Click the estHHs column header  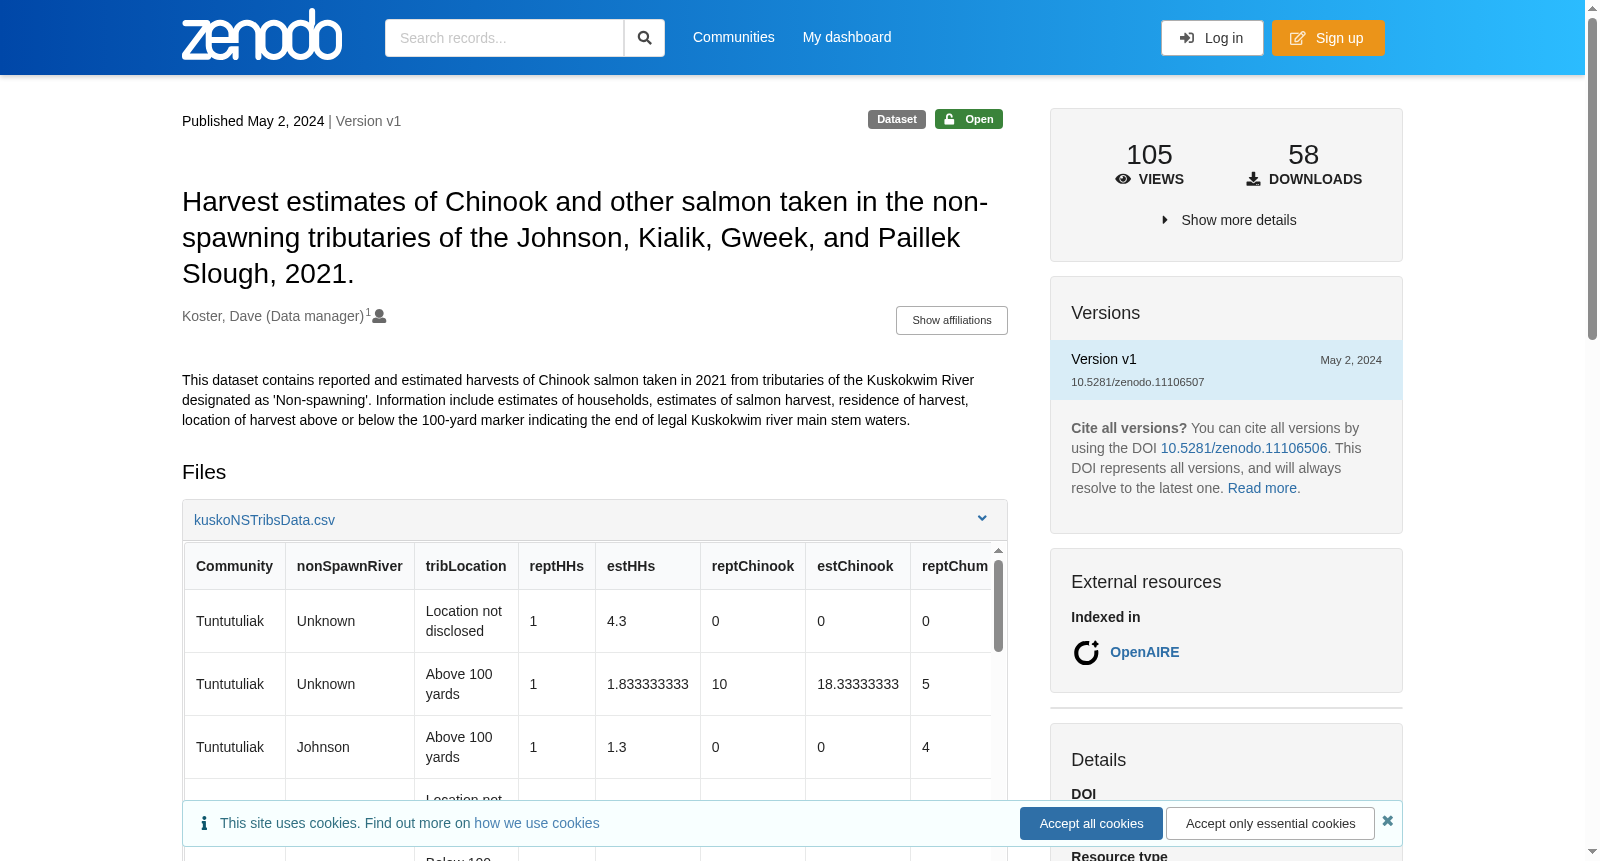[x=648, y=566]
